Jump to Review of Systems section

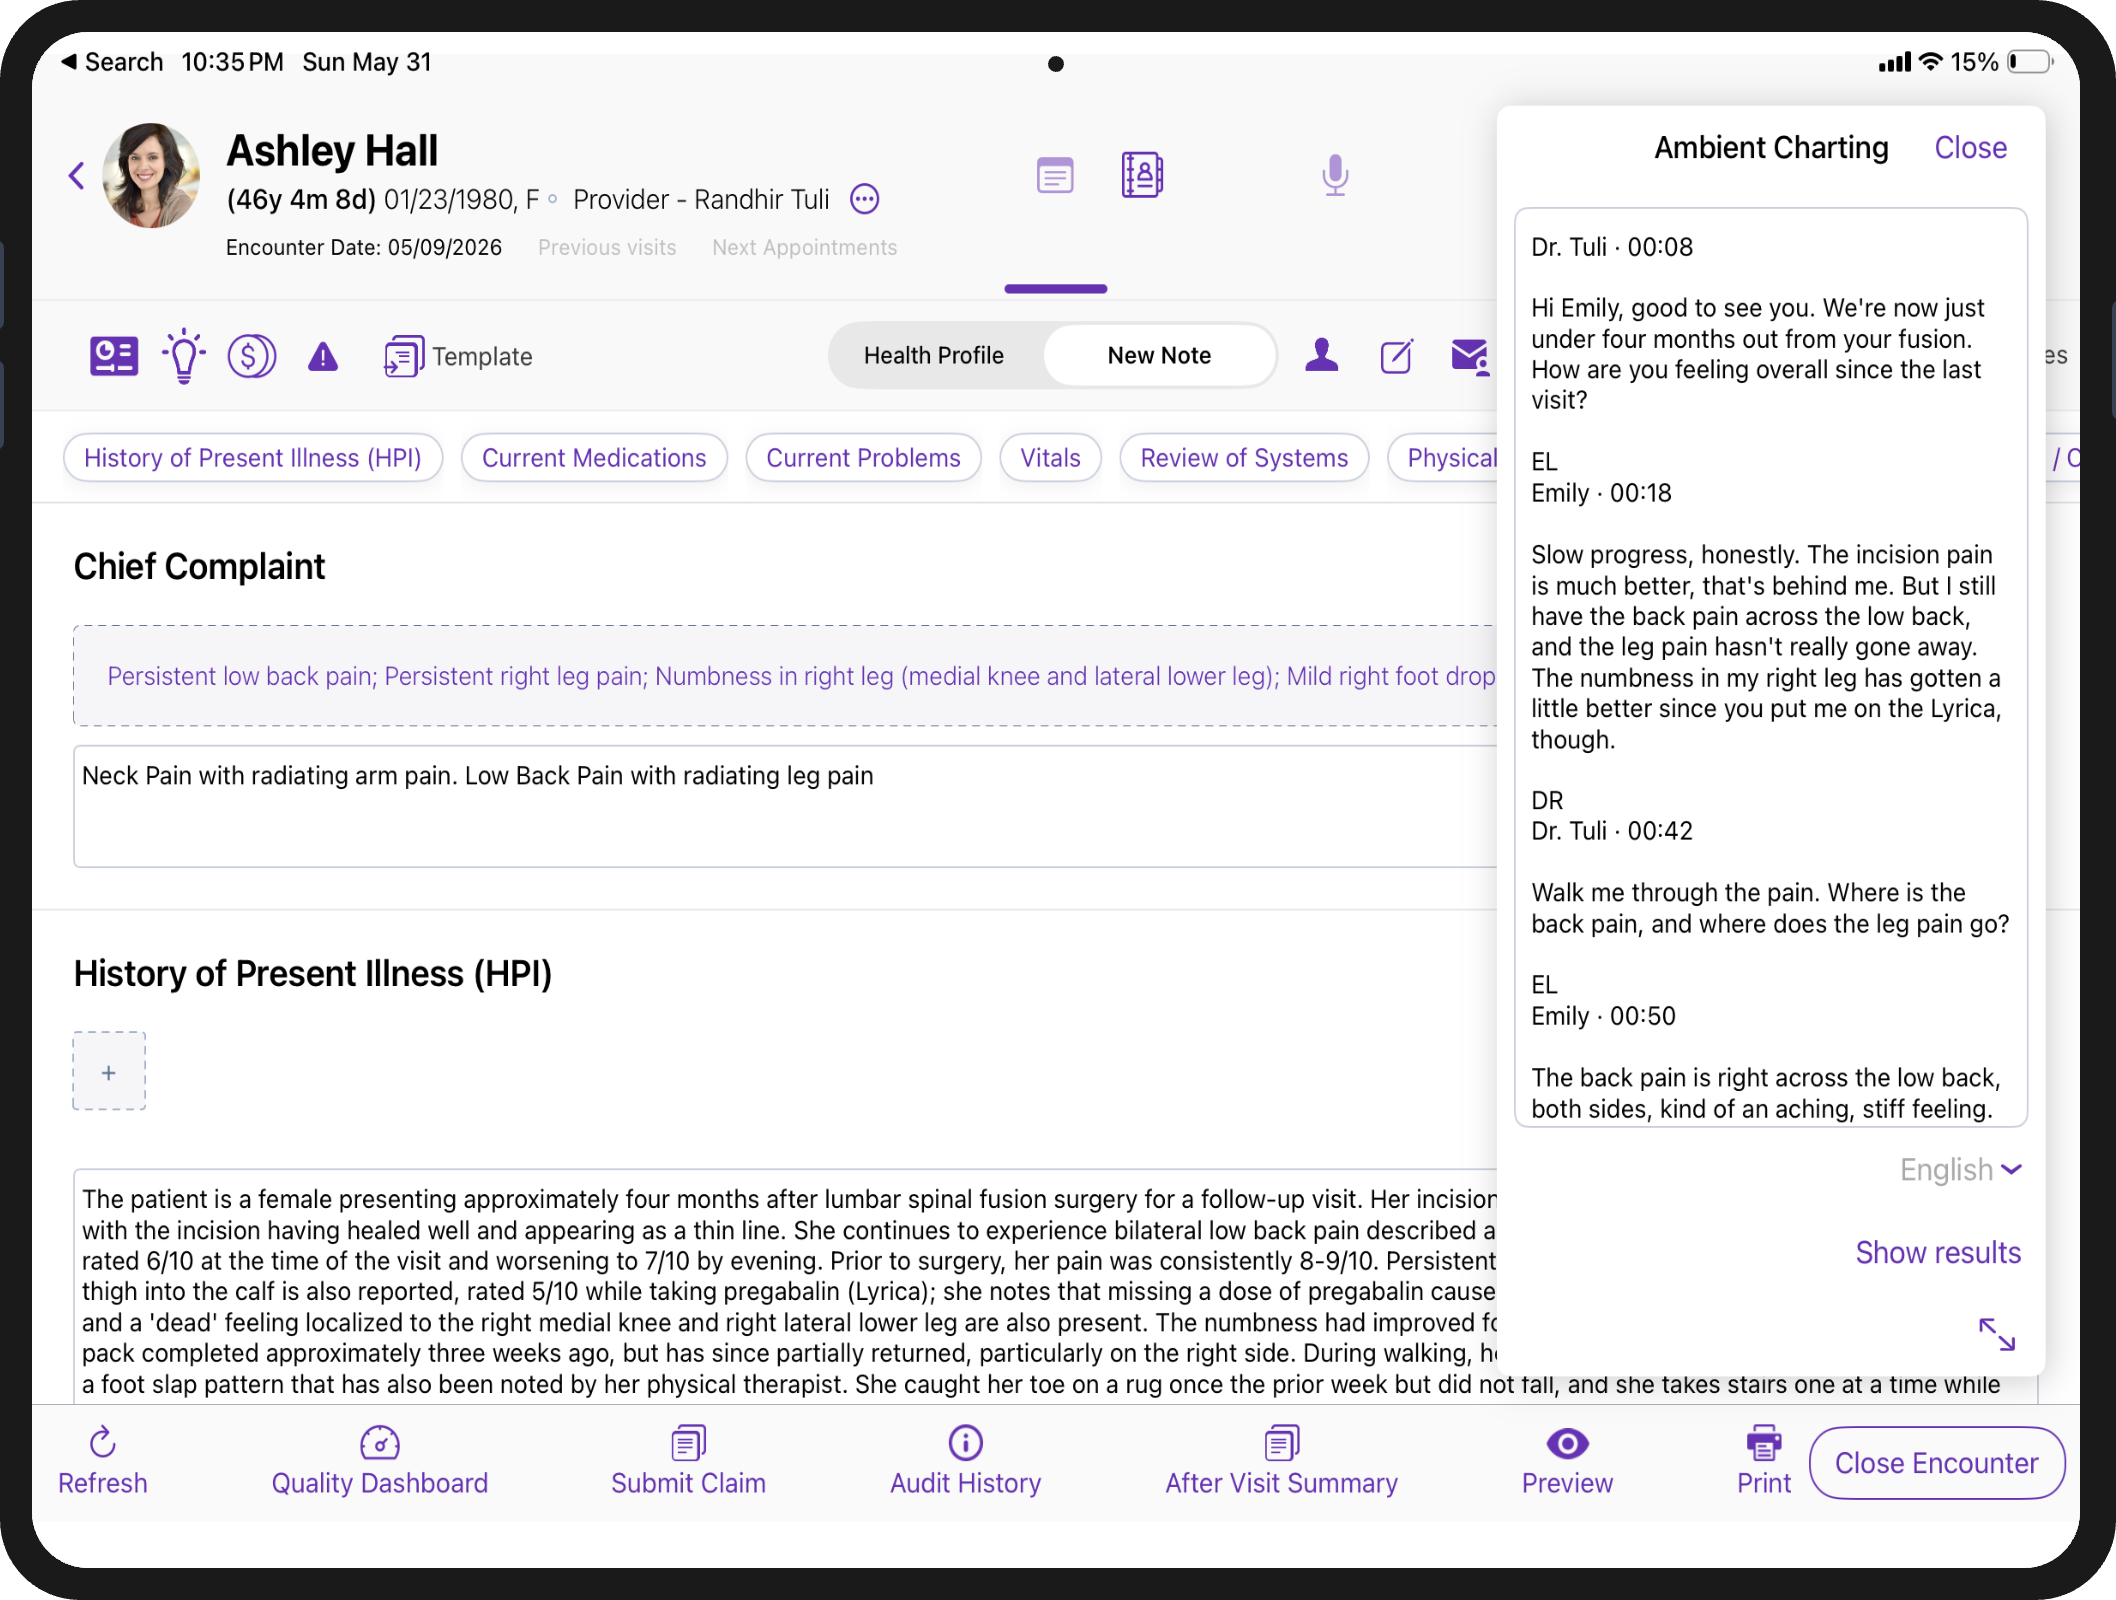(1244, 458)
